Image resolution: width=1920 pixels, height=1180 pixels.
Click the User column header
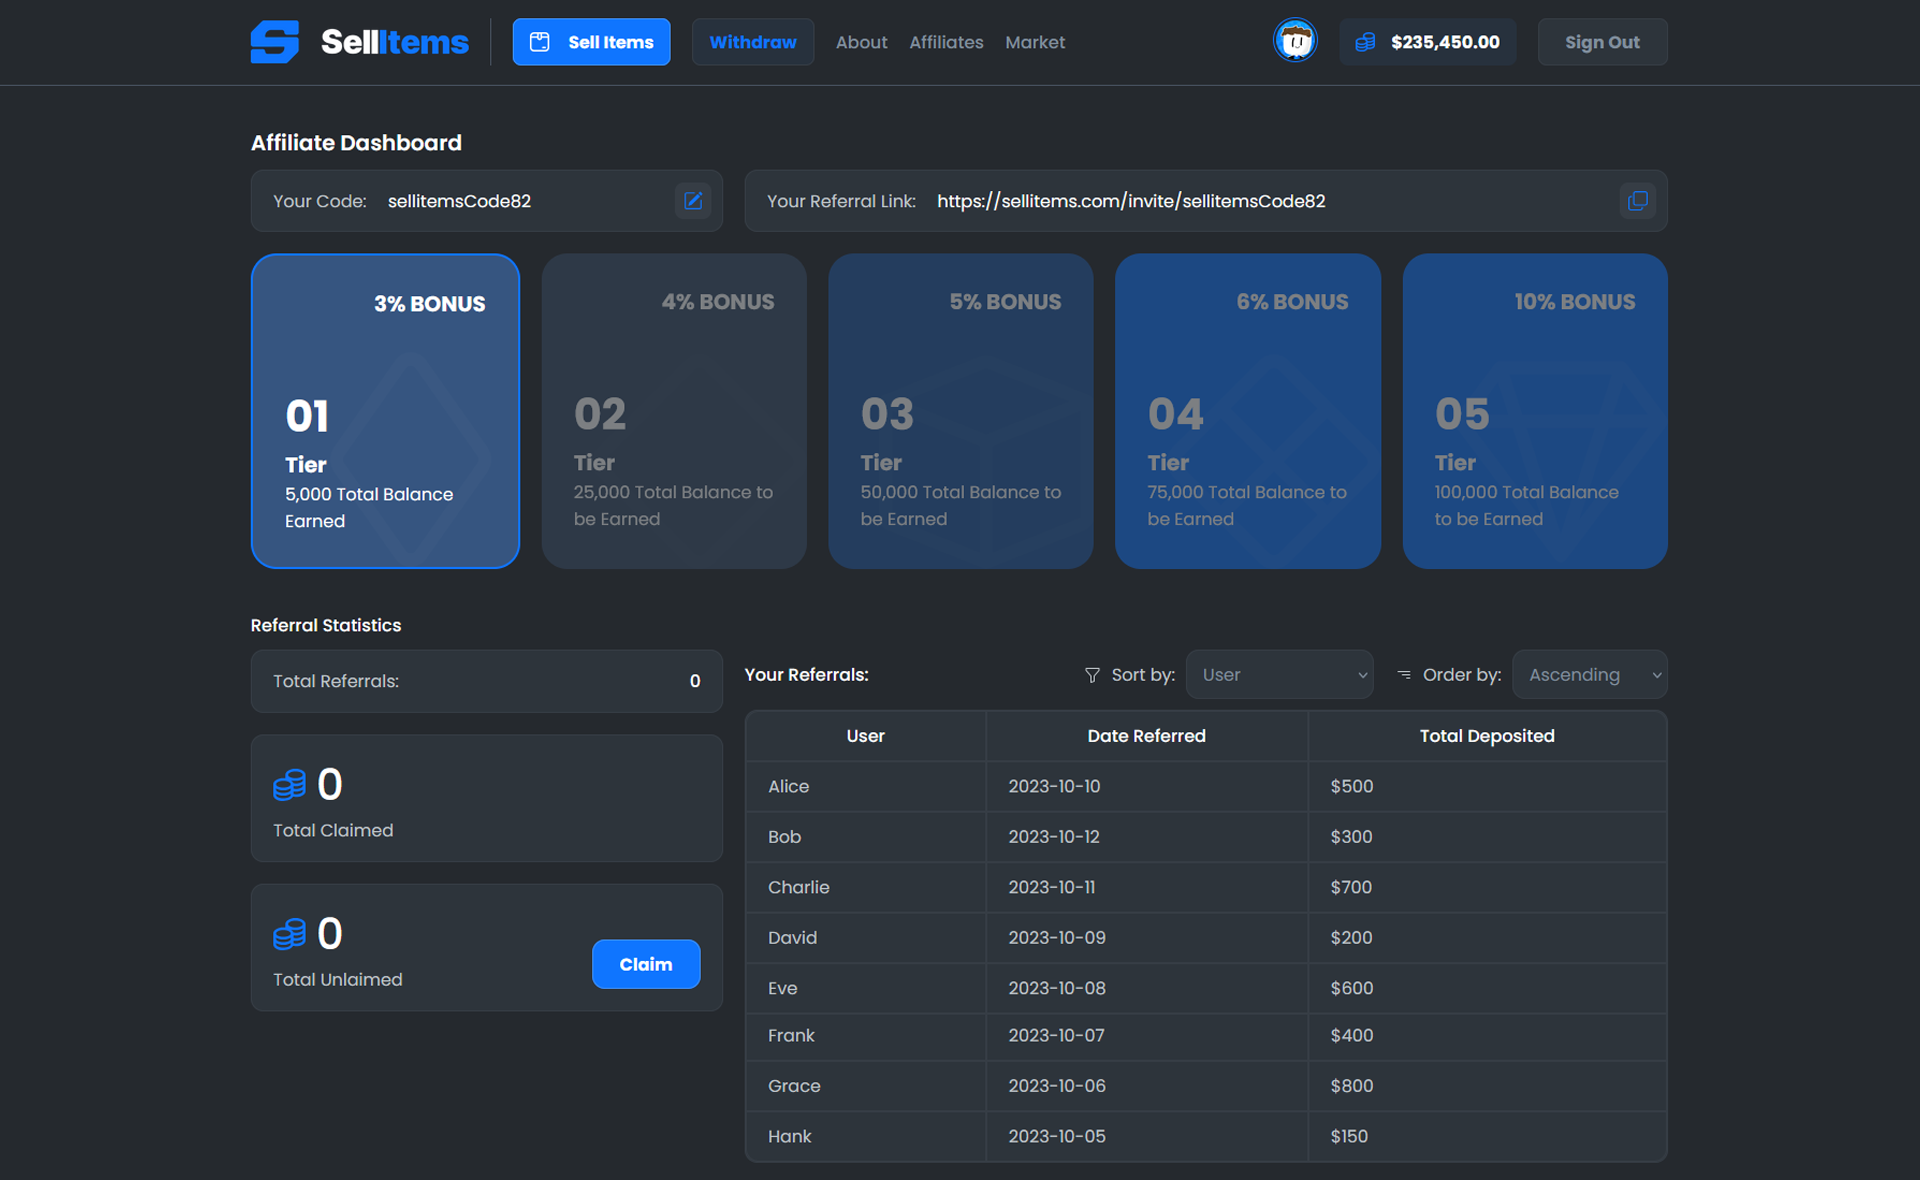[x=865, y=736]
